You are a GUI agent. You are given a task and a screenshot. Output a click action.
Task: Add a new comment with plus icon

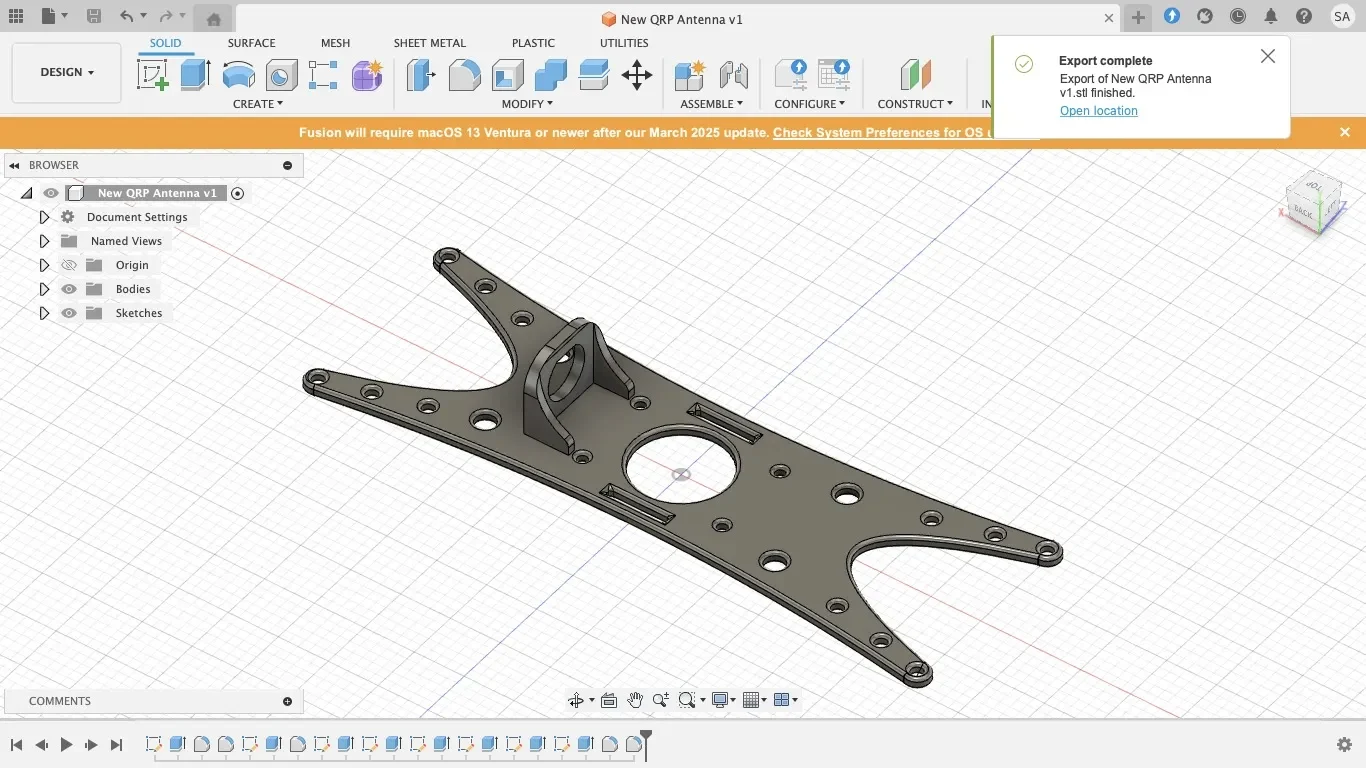tap(287, 701)
